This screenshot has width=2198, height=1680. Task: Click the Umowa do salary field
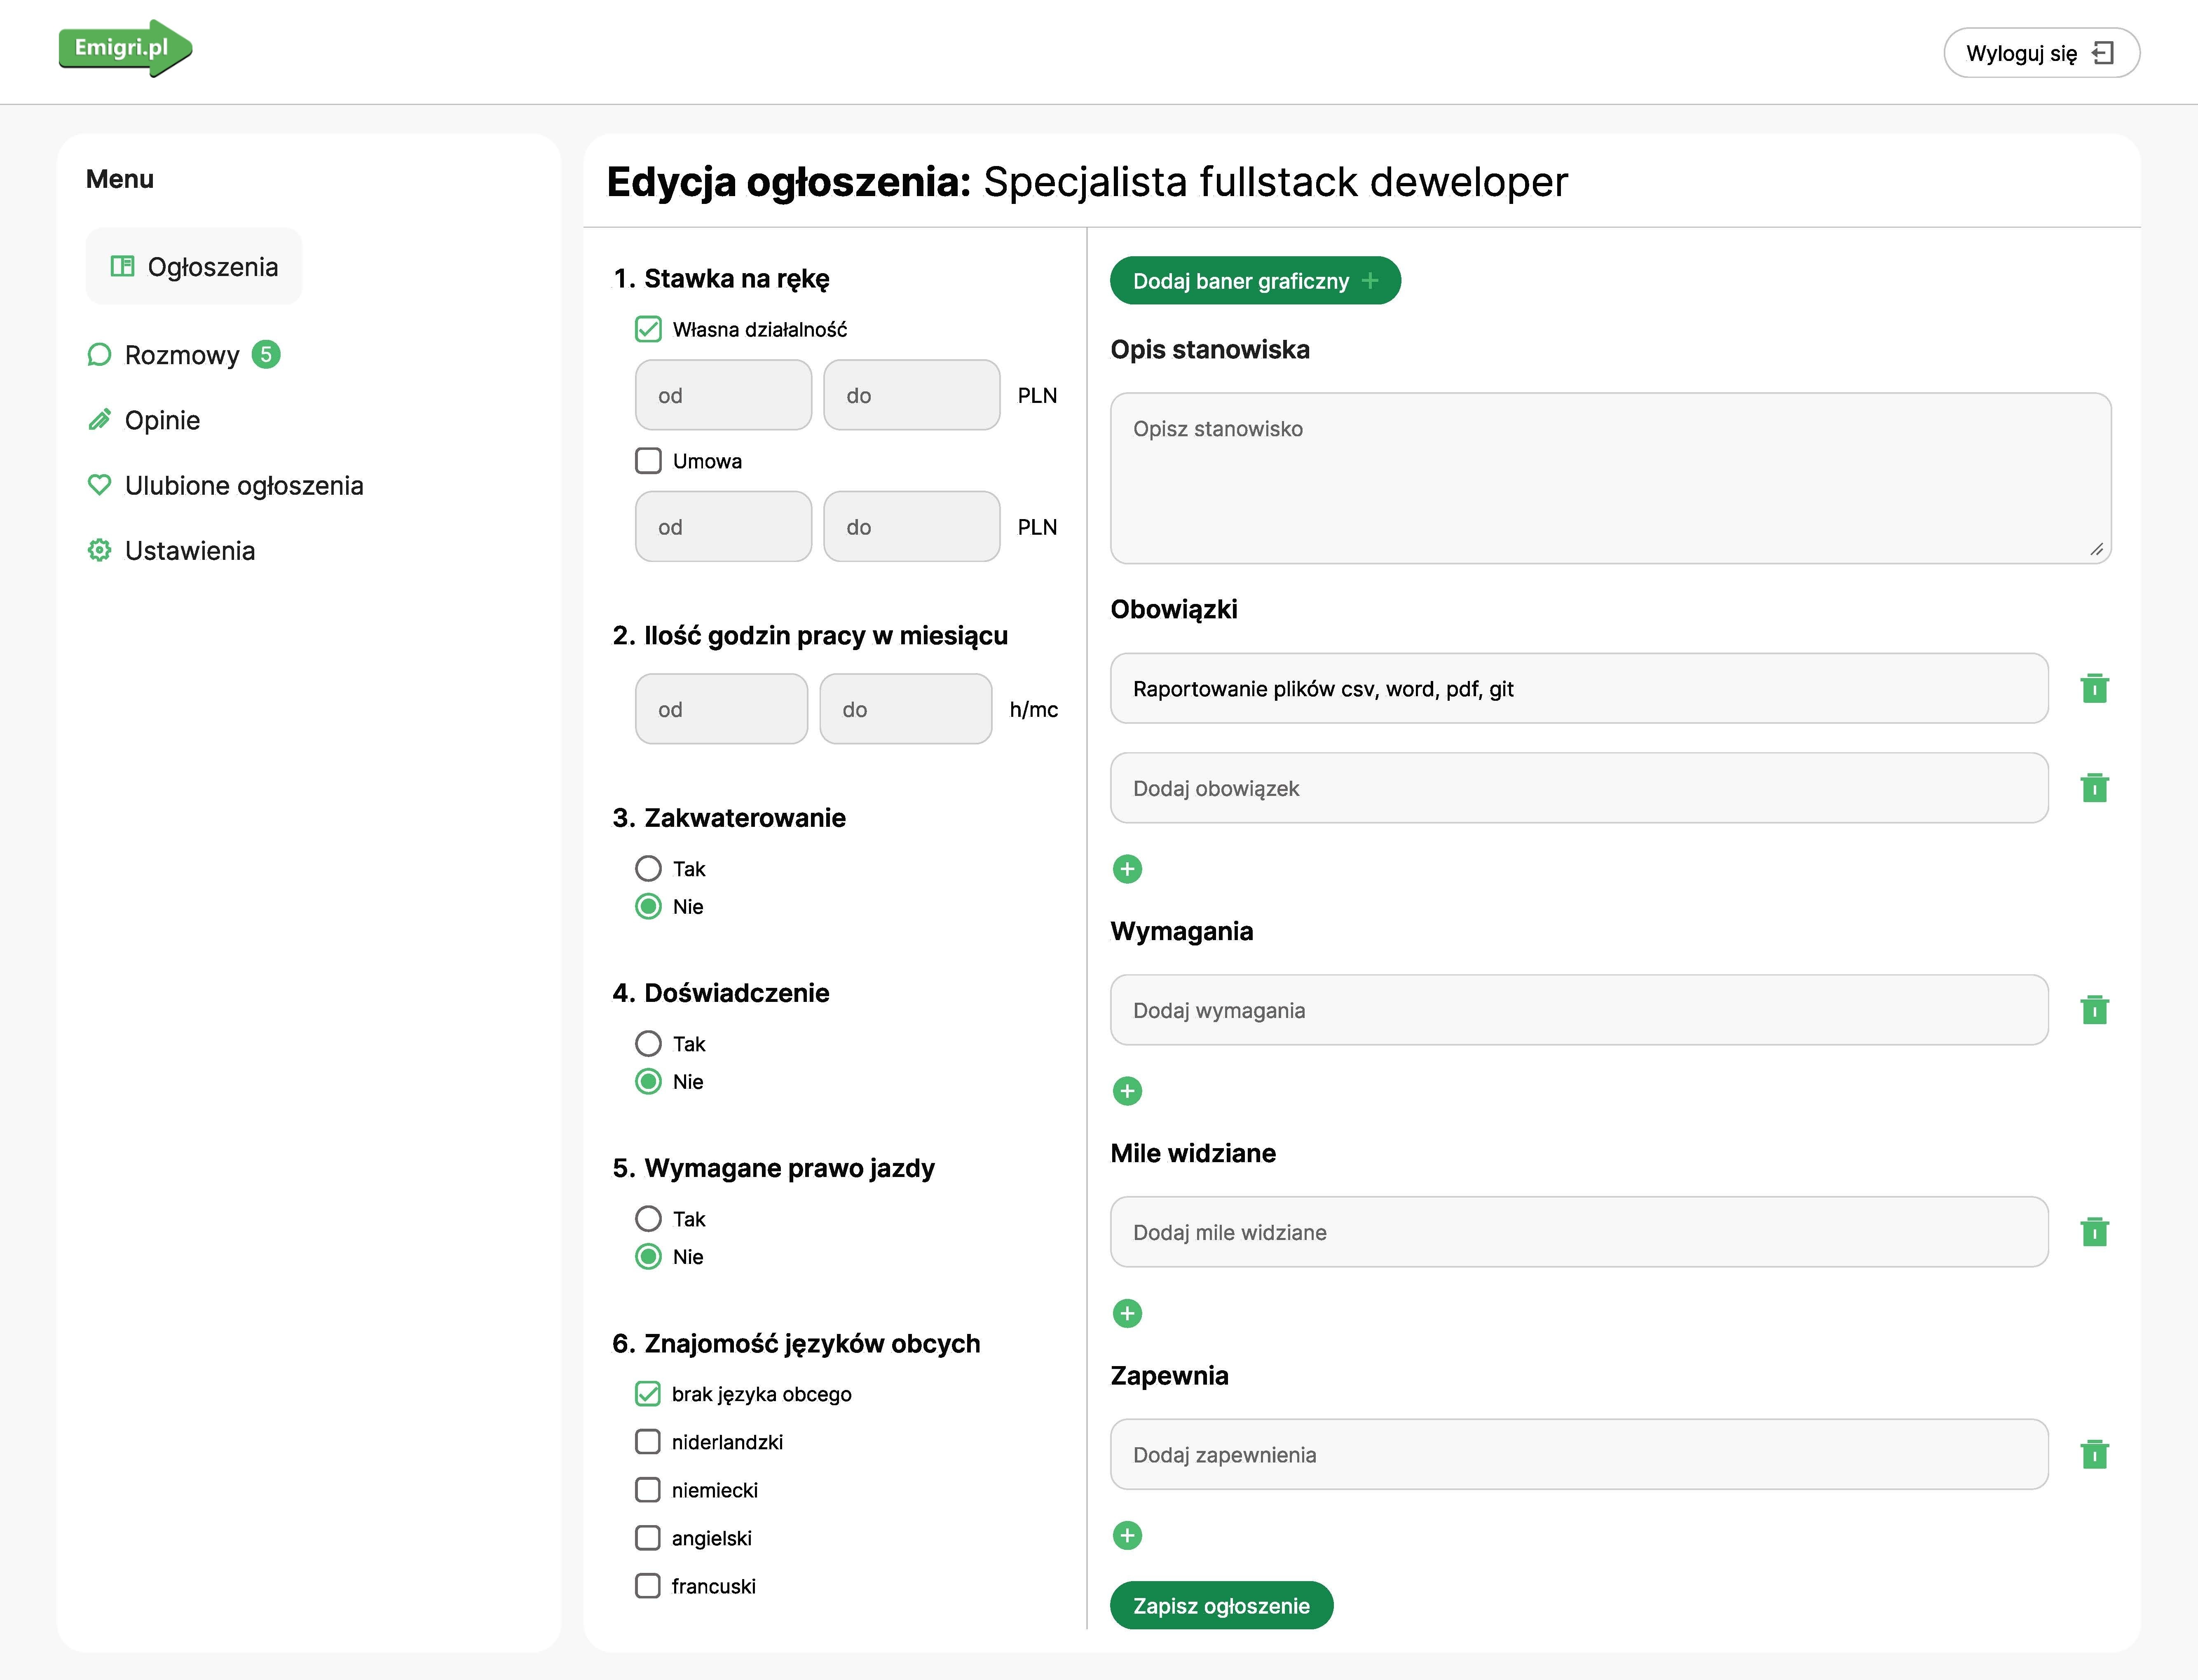point(911,527)
